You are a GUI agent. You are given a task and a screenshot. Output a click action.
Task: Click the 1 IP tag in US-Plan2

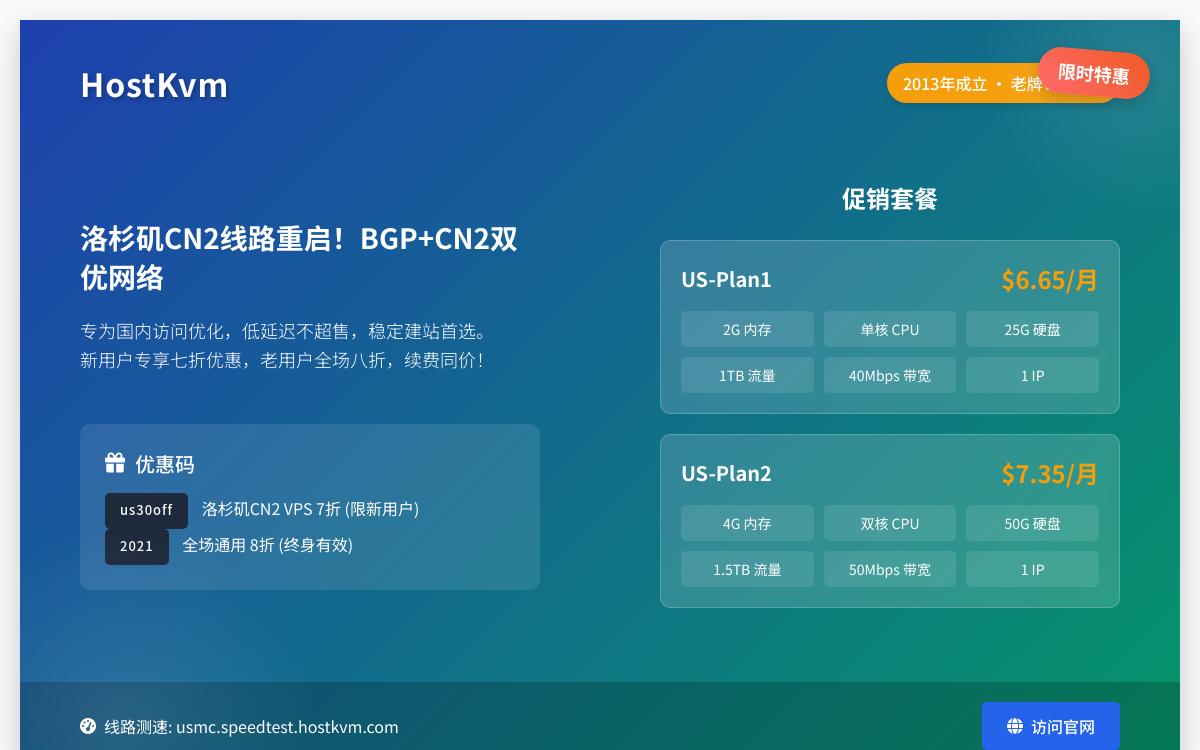1032,569
